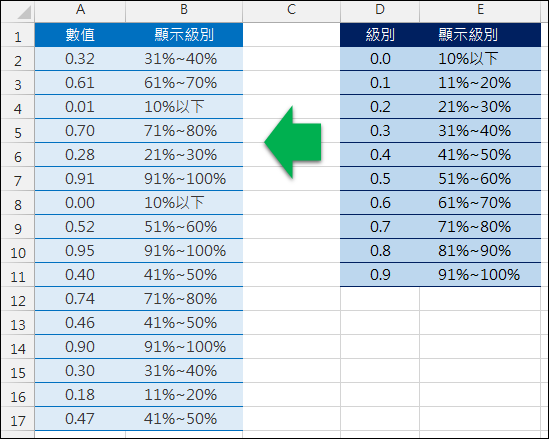This screenshot has height=439, width=549.
Task: Click the 級別 header cell in column D
Action: click(x=380, y=35)
